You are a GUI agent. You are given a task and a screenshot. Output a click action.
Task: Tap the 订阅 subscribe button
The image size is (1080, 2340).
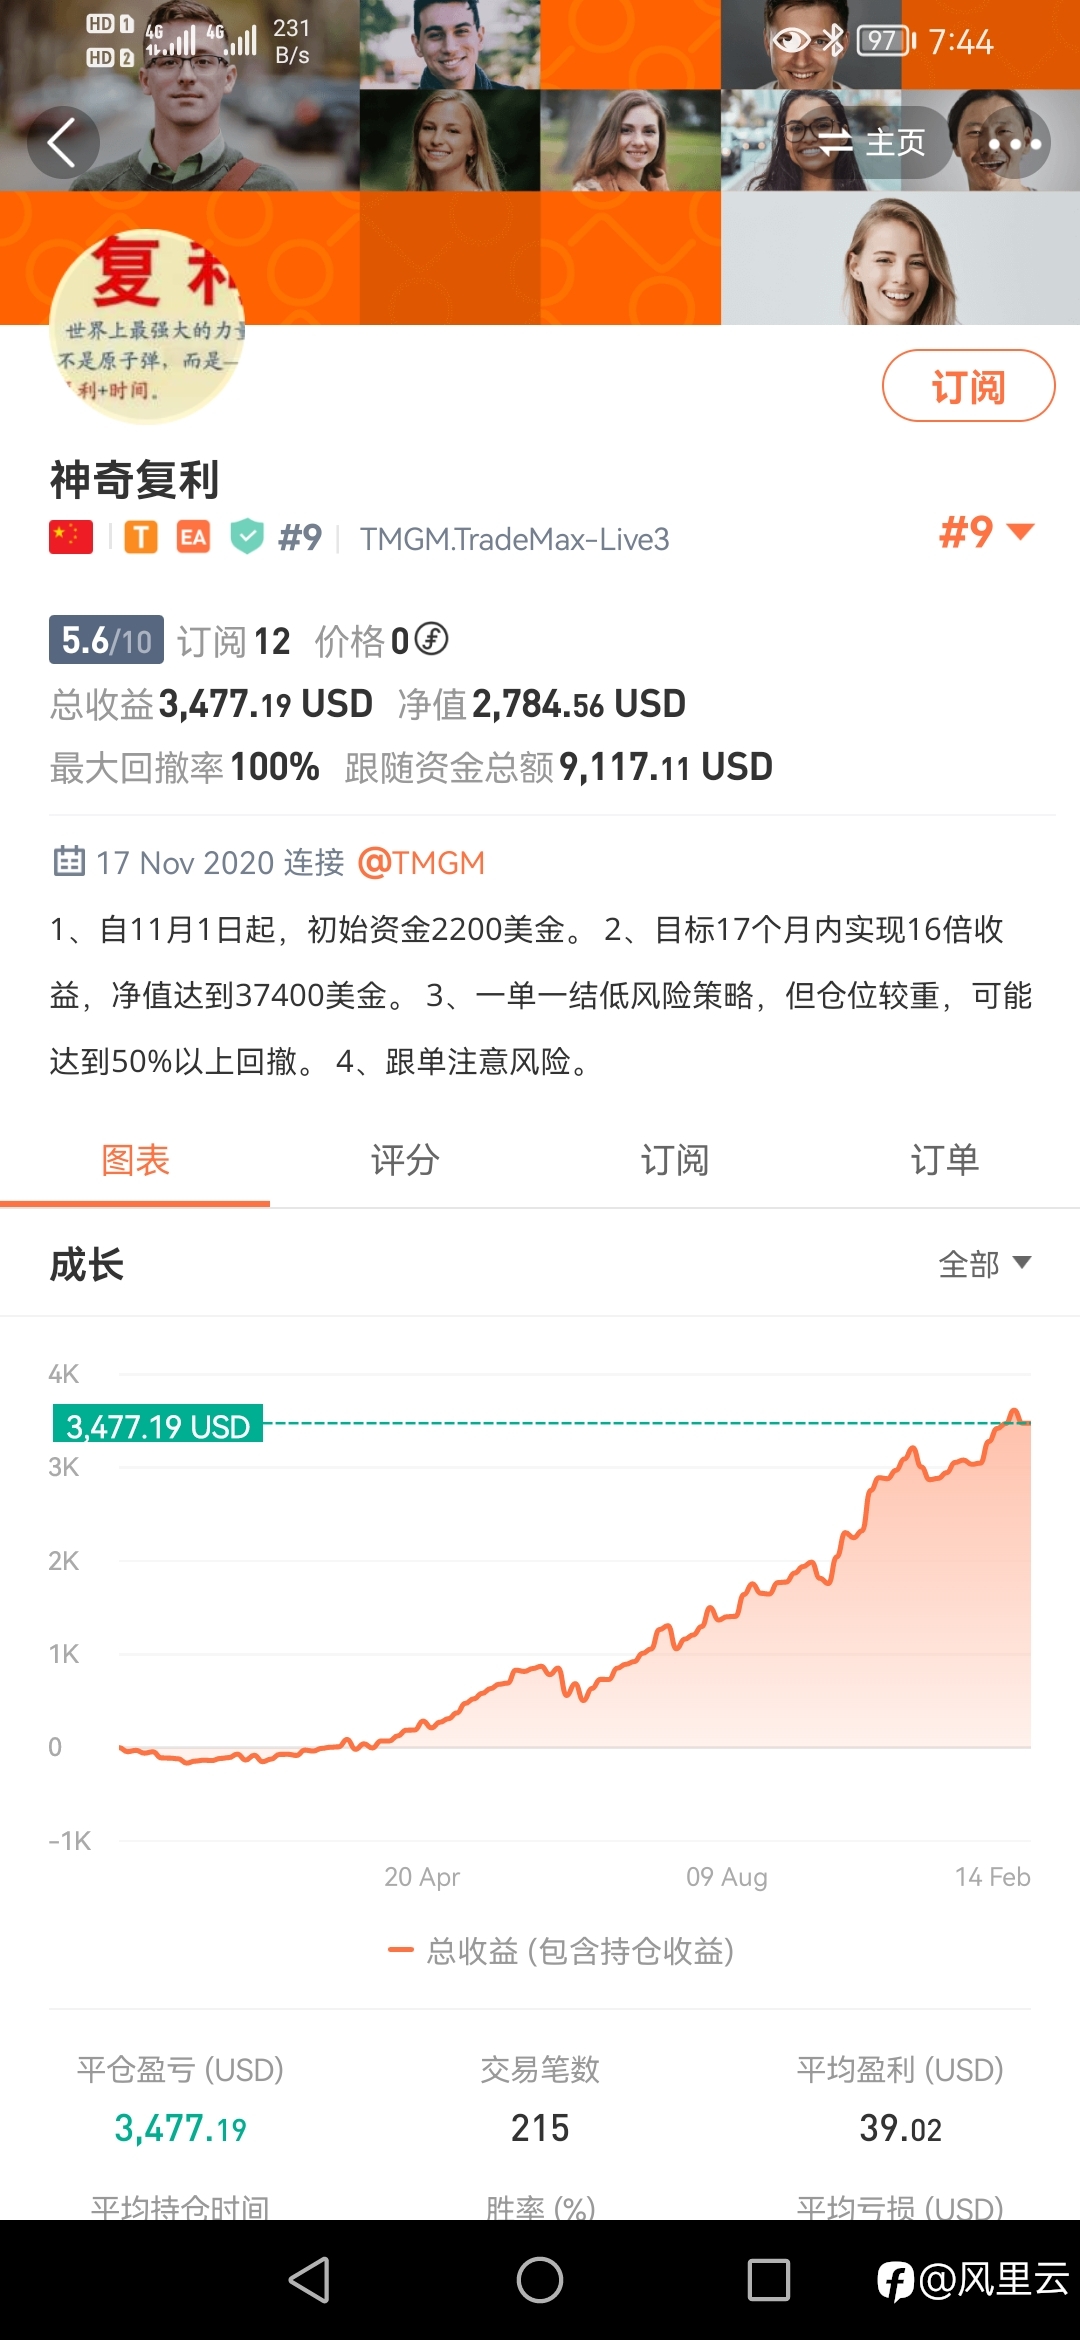968,386
